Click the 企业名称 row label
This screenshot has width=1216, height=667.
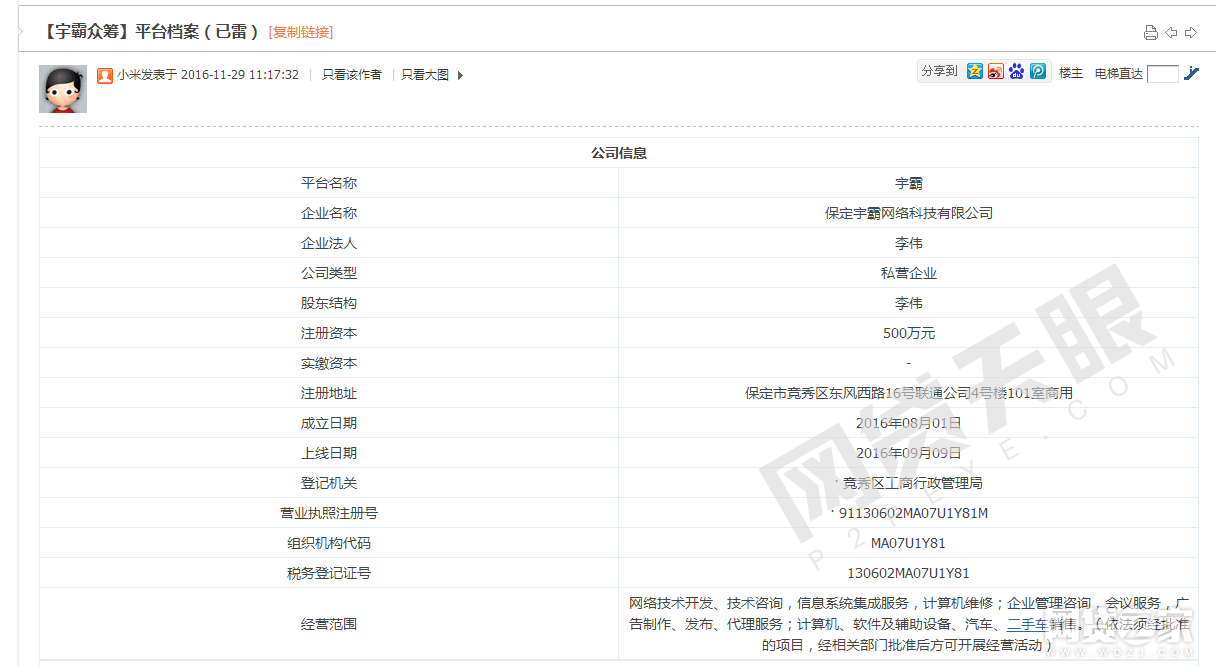click(329, 213)
